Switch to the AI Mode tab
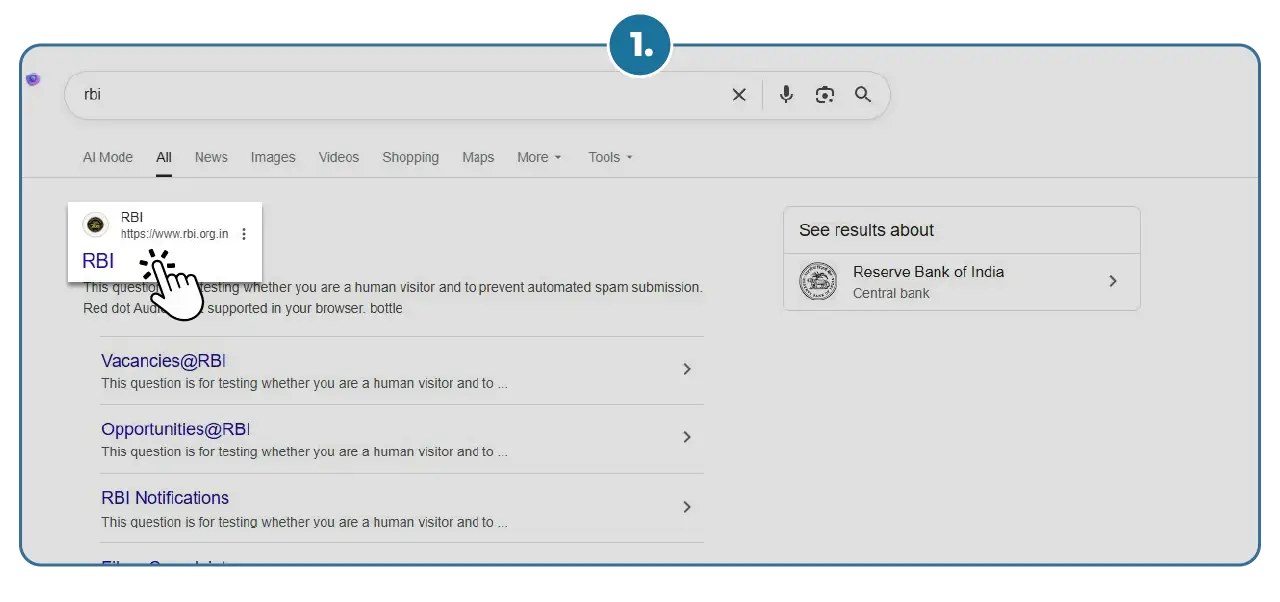 (108, 157)
